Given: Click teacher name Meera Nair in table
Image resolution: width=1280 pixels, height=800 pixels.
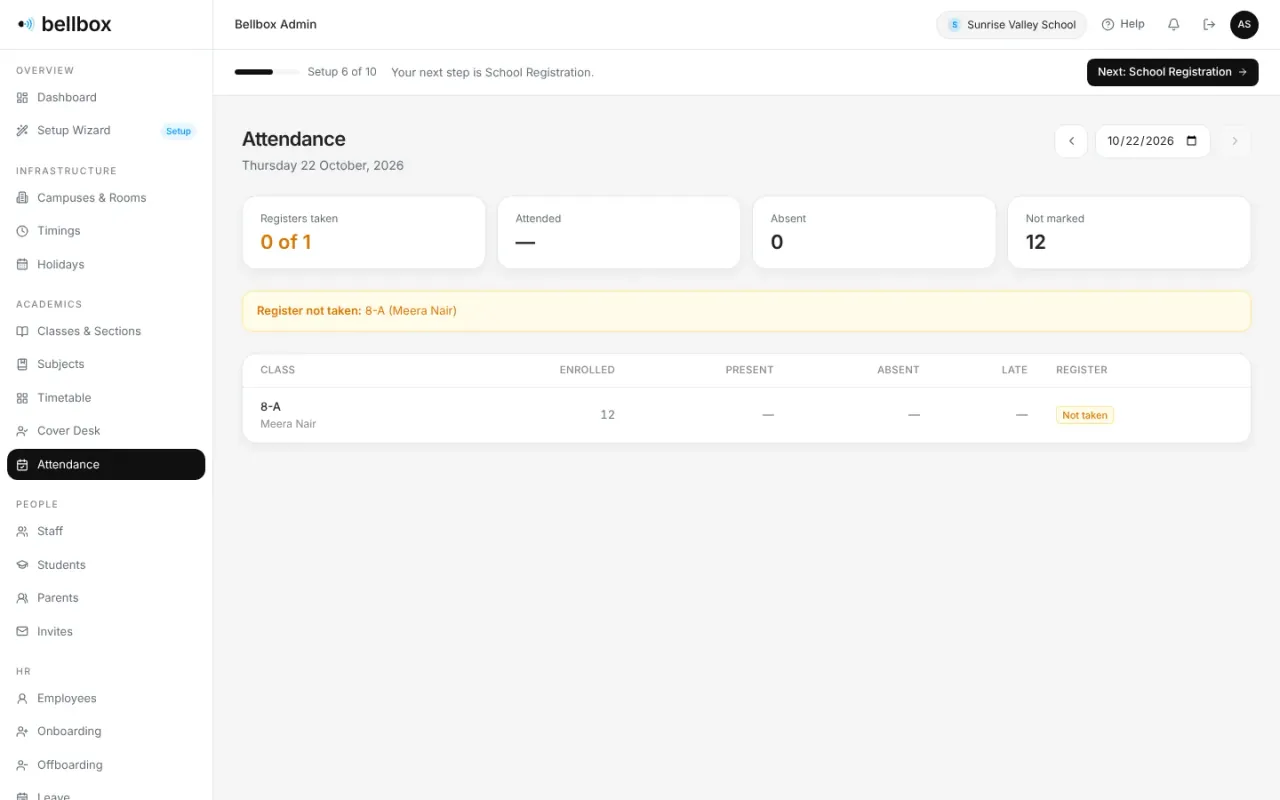Looking at the screenshot, I should (288, 424).
